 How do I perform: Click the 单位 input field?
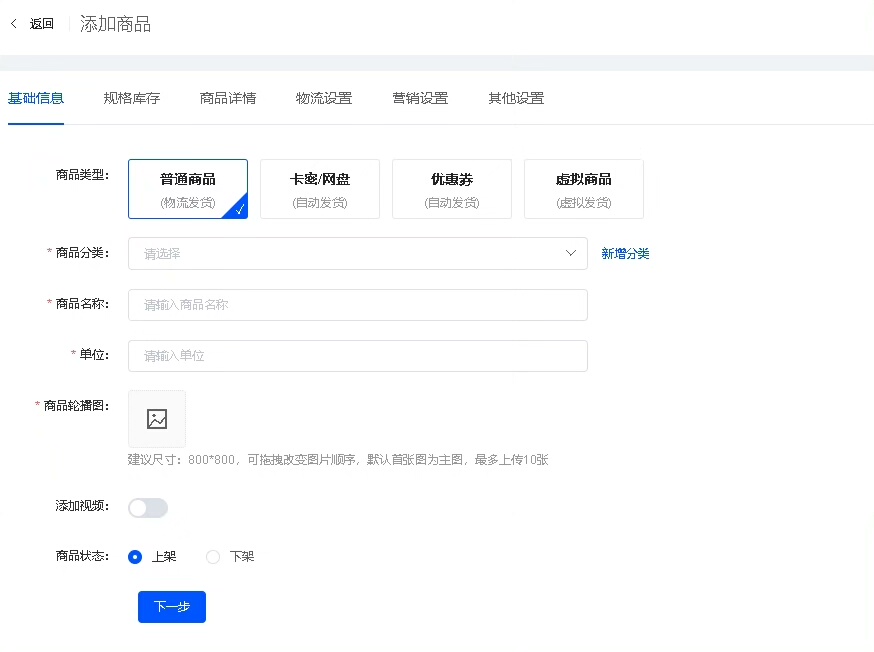click(357, 356)
